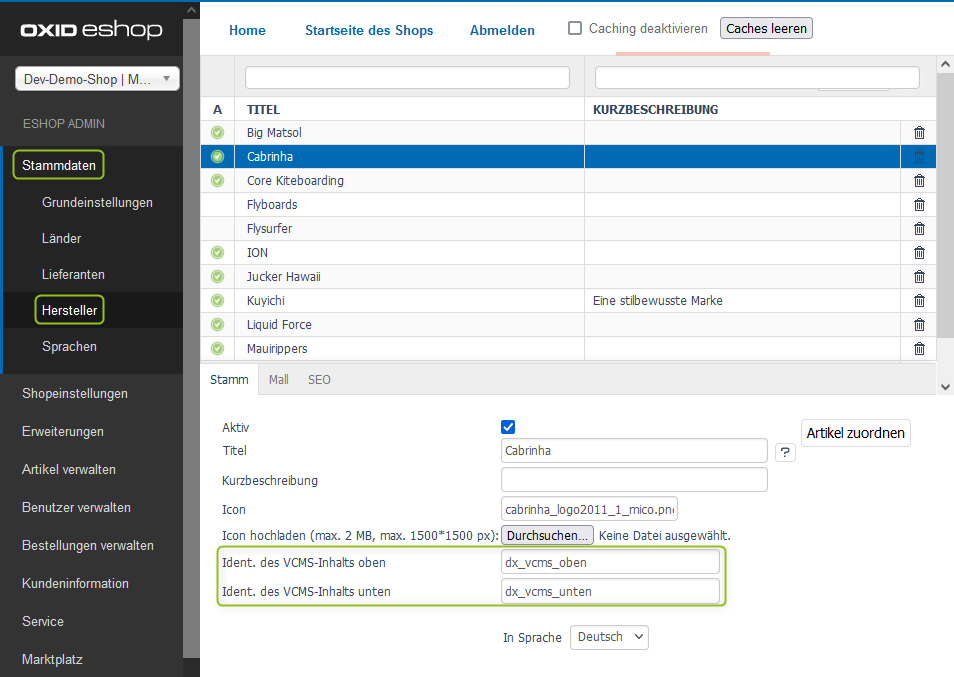This screenshot has width=954, height=677.
Task: Click the sidebar vertical scrollbar
Action: point(191,338)
